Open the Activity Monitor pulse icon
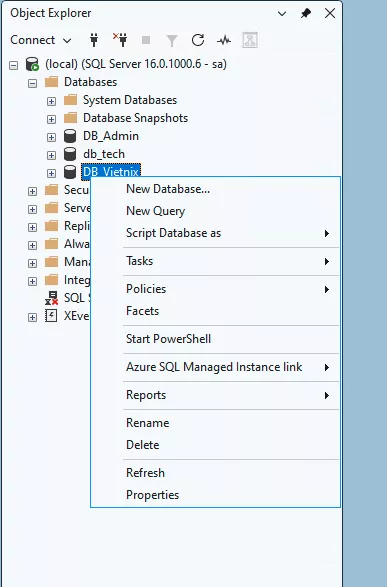387x587 pixels. pyautogui.click(x=224, y=40)
